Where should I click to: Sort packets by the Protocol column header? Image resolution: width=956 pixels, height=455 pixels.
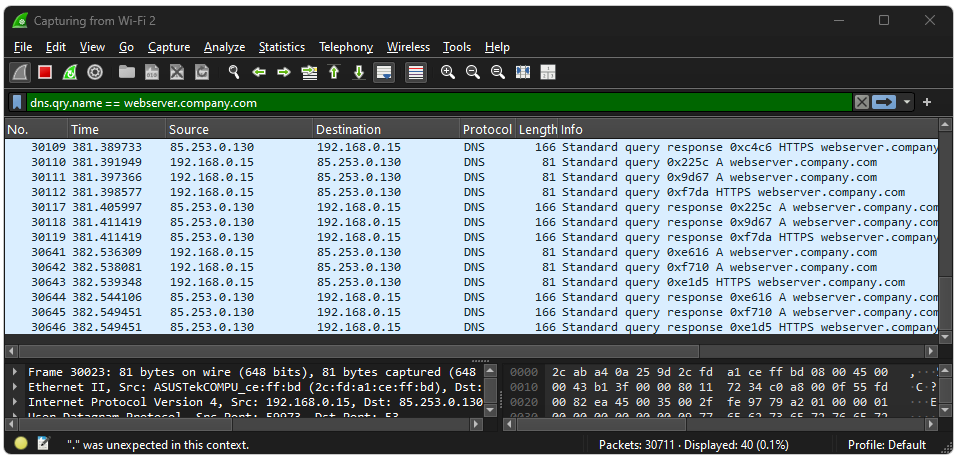pyautogui.click(x=486, y=129)
